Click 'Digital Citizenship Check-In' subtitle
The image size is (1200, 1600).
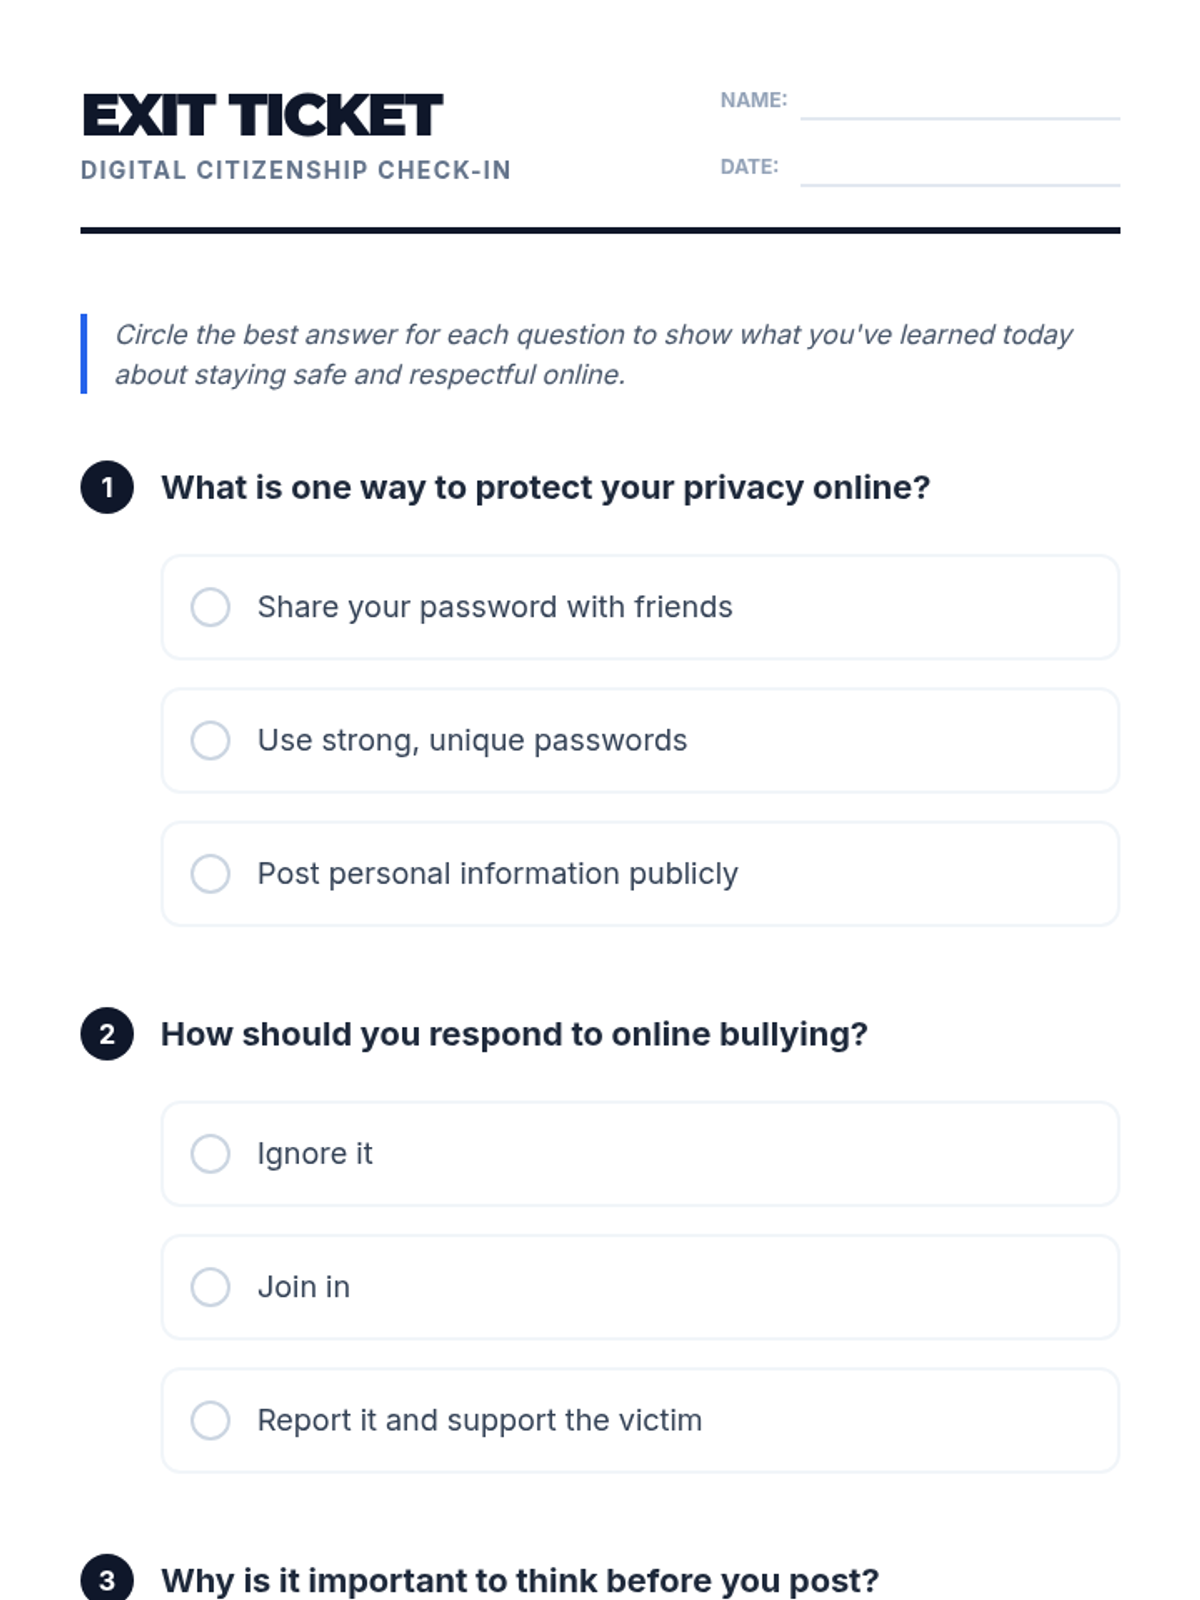pyautogui.click(x=296, y=171)
